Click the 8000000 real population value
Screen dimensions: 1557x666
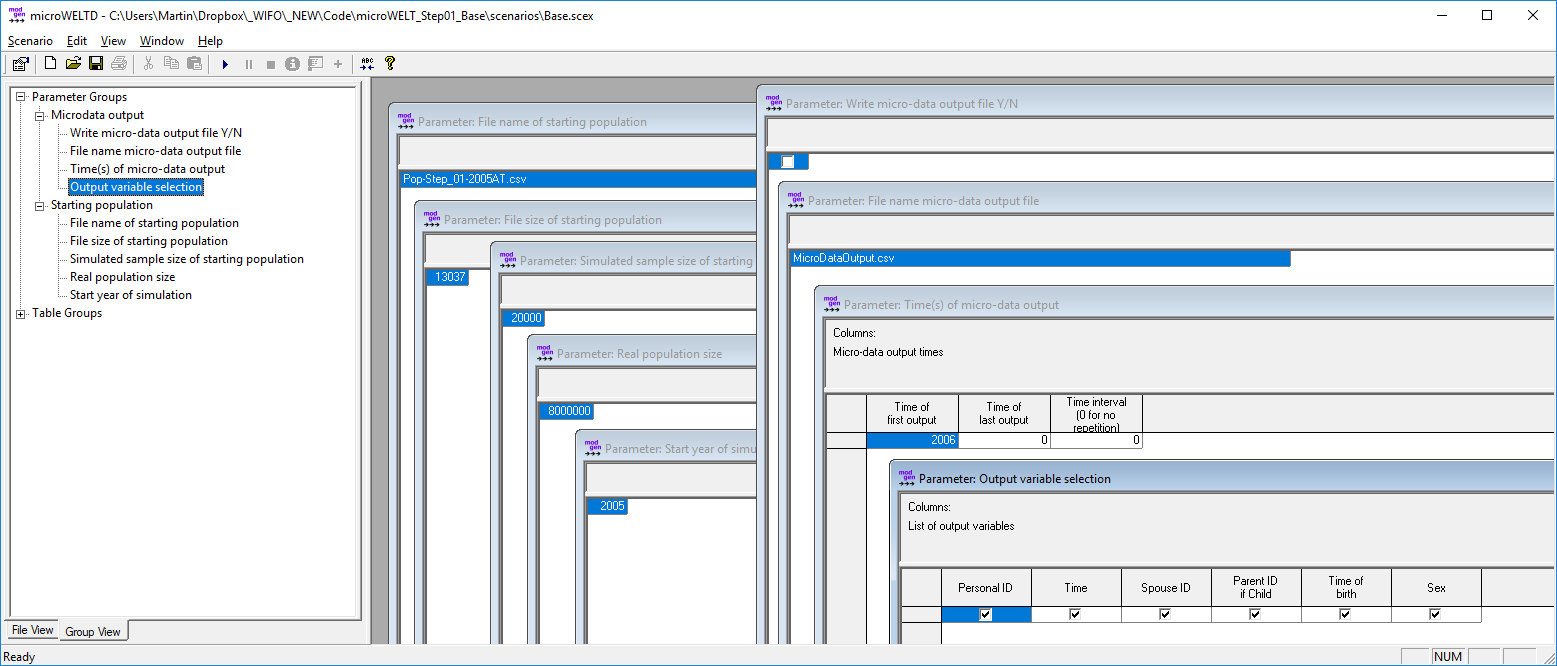pos(566,411)
